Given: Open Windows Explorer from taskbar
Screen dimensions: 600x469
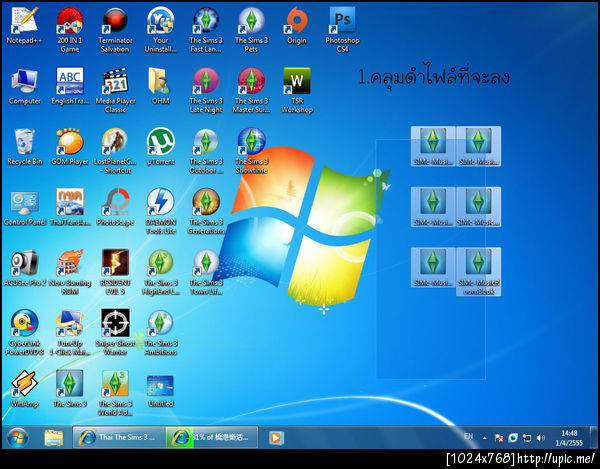Looking at the screenshot, I should click(54, 438).
